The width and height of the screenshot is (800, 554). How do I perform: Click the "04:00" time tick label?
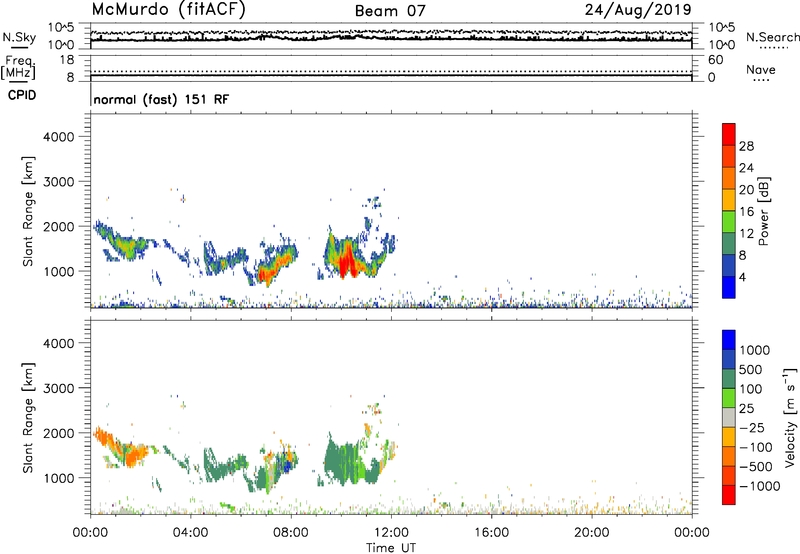click(190, 533)
